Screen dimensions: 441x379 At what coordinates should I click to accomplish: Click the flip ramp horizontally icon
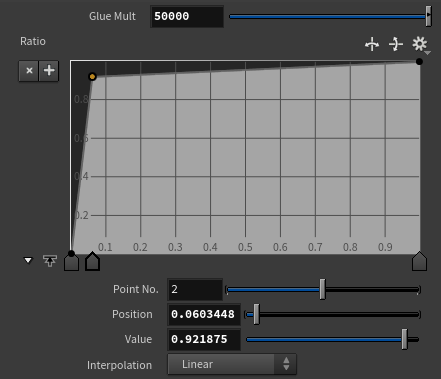pos(372,44)
